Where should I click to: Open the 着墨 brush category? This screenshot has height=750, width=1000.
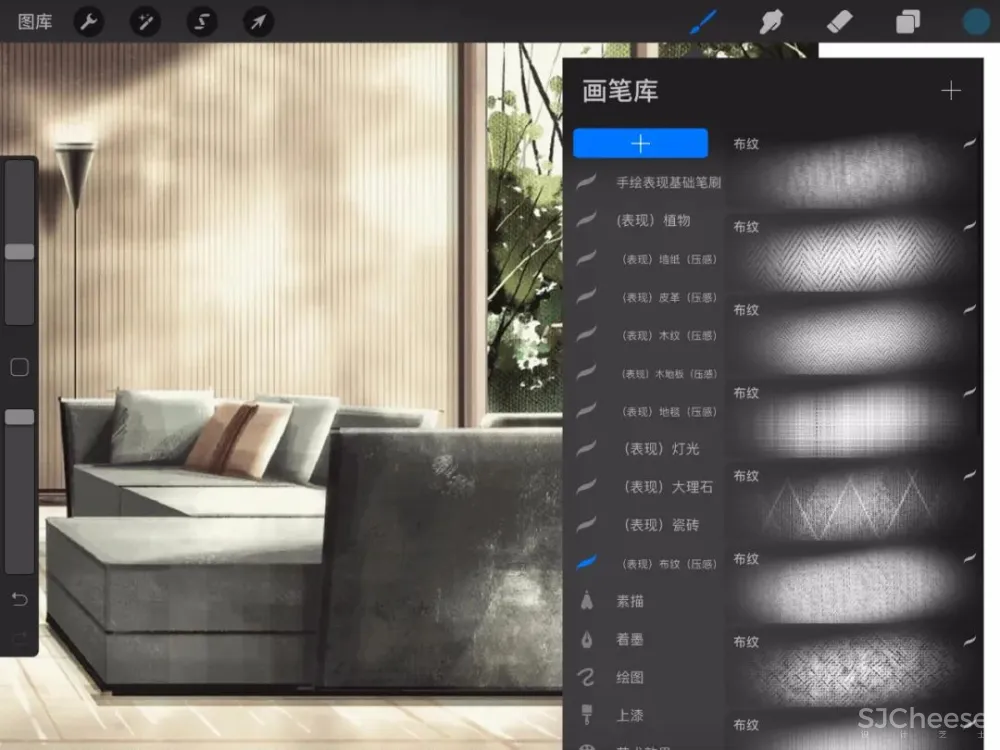[630, 639]
